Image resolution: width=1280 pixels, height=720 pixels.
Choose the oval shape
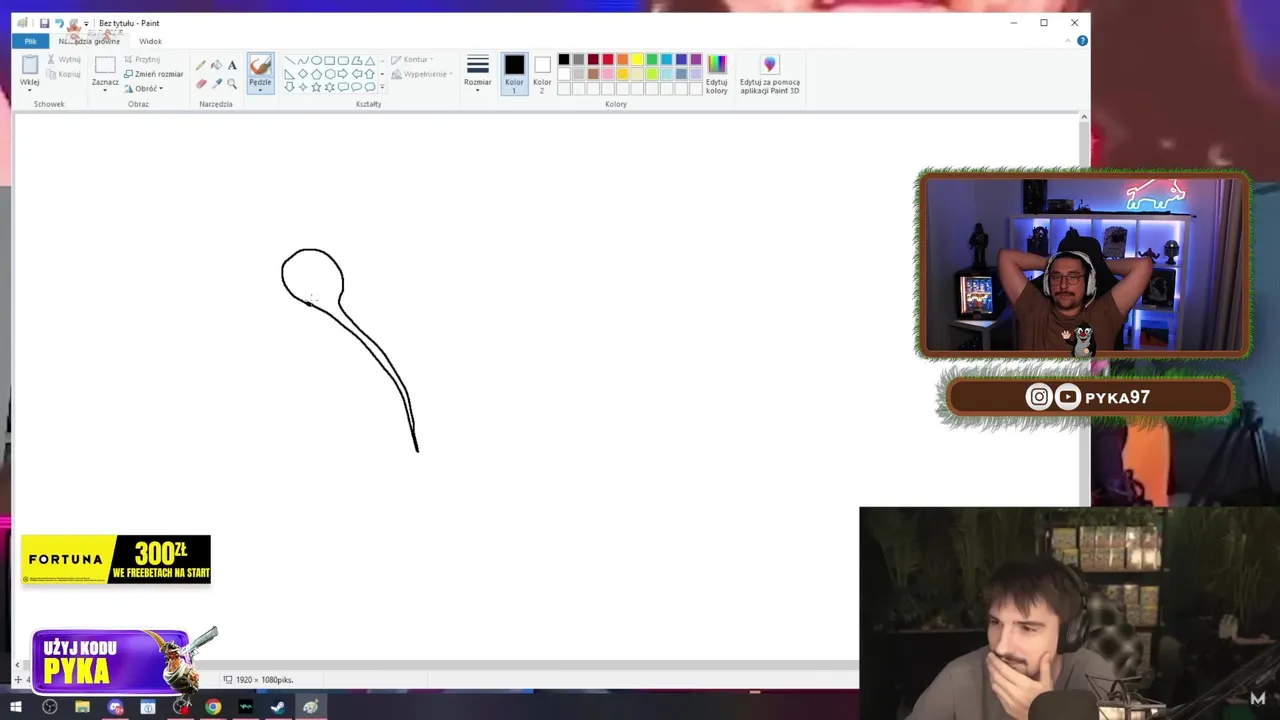pos(316,60)
